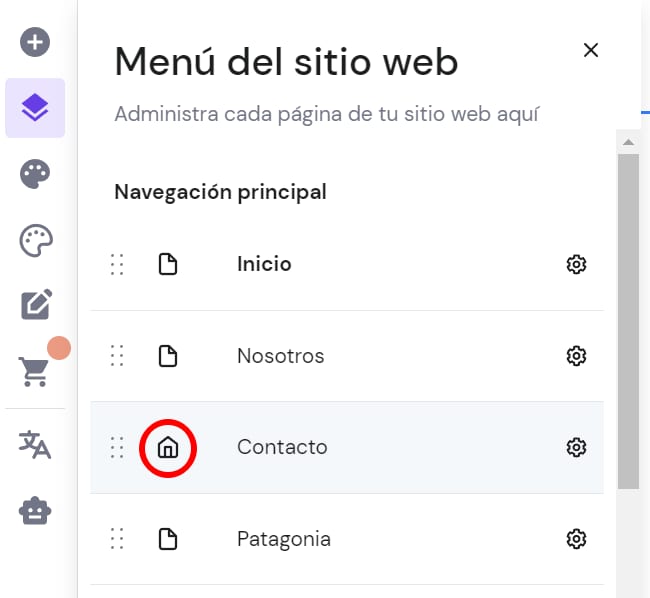
Task: Close the Menú del sitio web panel
Action: tap(591, 50)
